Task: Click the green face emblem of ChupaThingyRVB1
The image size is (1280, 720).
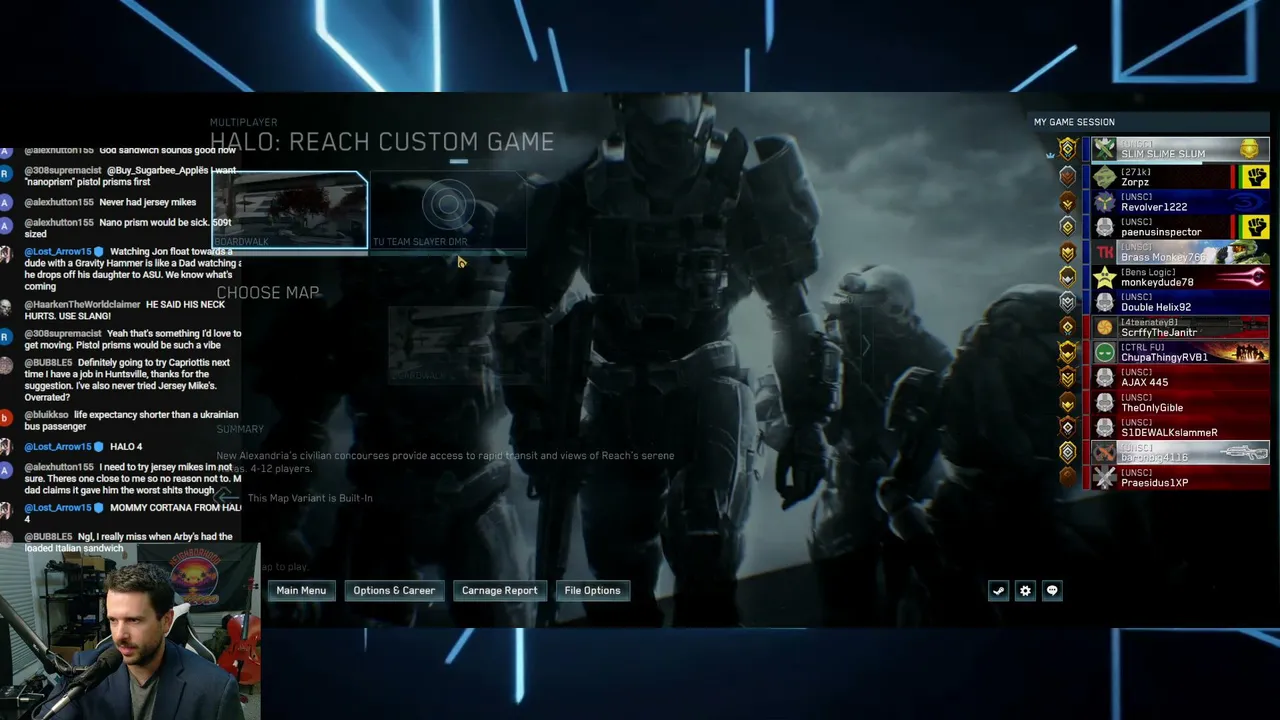Action: click(x=1104, y=352)
